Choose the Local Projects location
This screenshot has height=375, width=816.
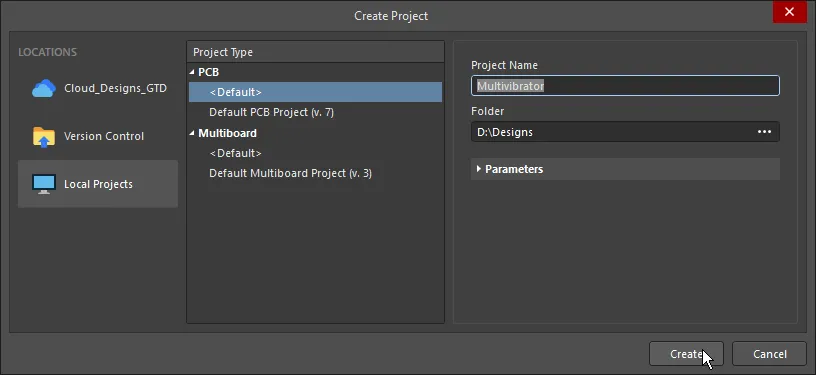(98, 184)
